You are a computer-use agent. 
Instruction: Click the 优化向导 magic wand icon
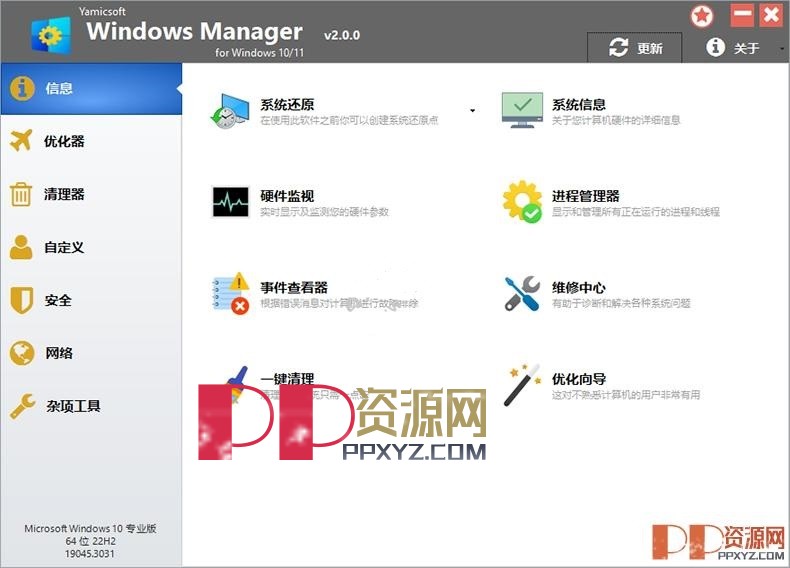click(522, 385)
